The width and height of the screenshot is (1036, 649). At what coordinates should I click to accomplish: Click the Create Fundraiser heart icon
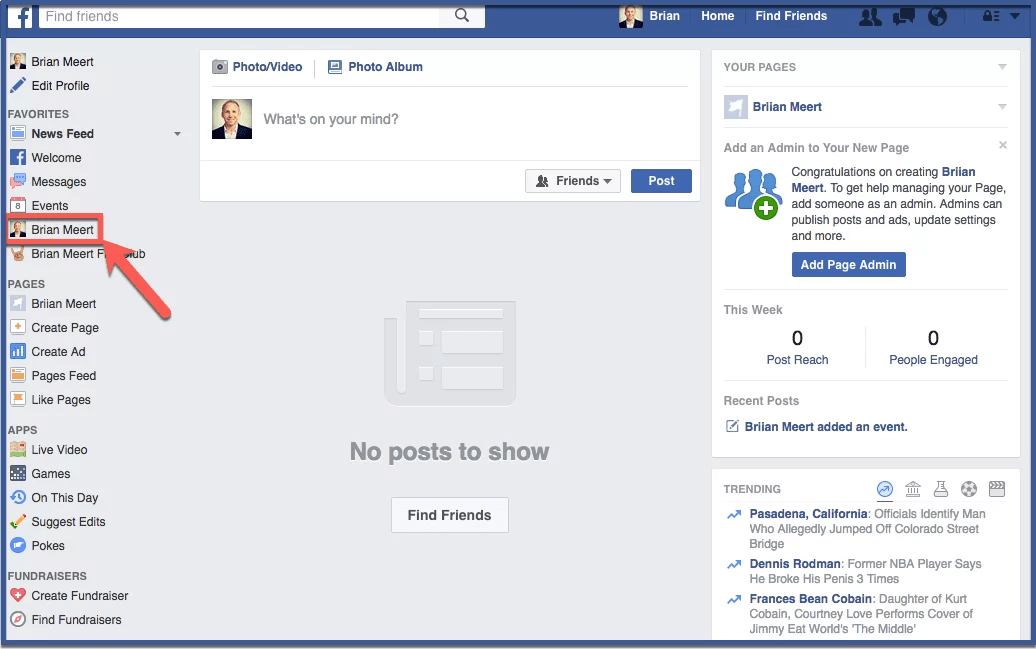click(x=18, y=595)
